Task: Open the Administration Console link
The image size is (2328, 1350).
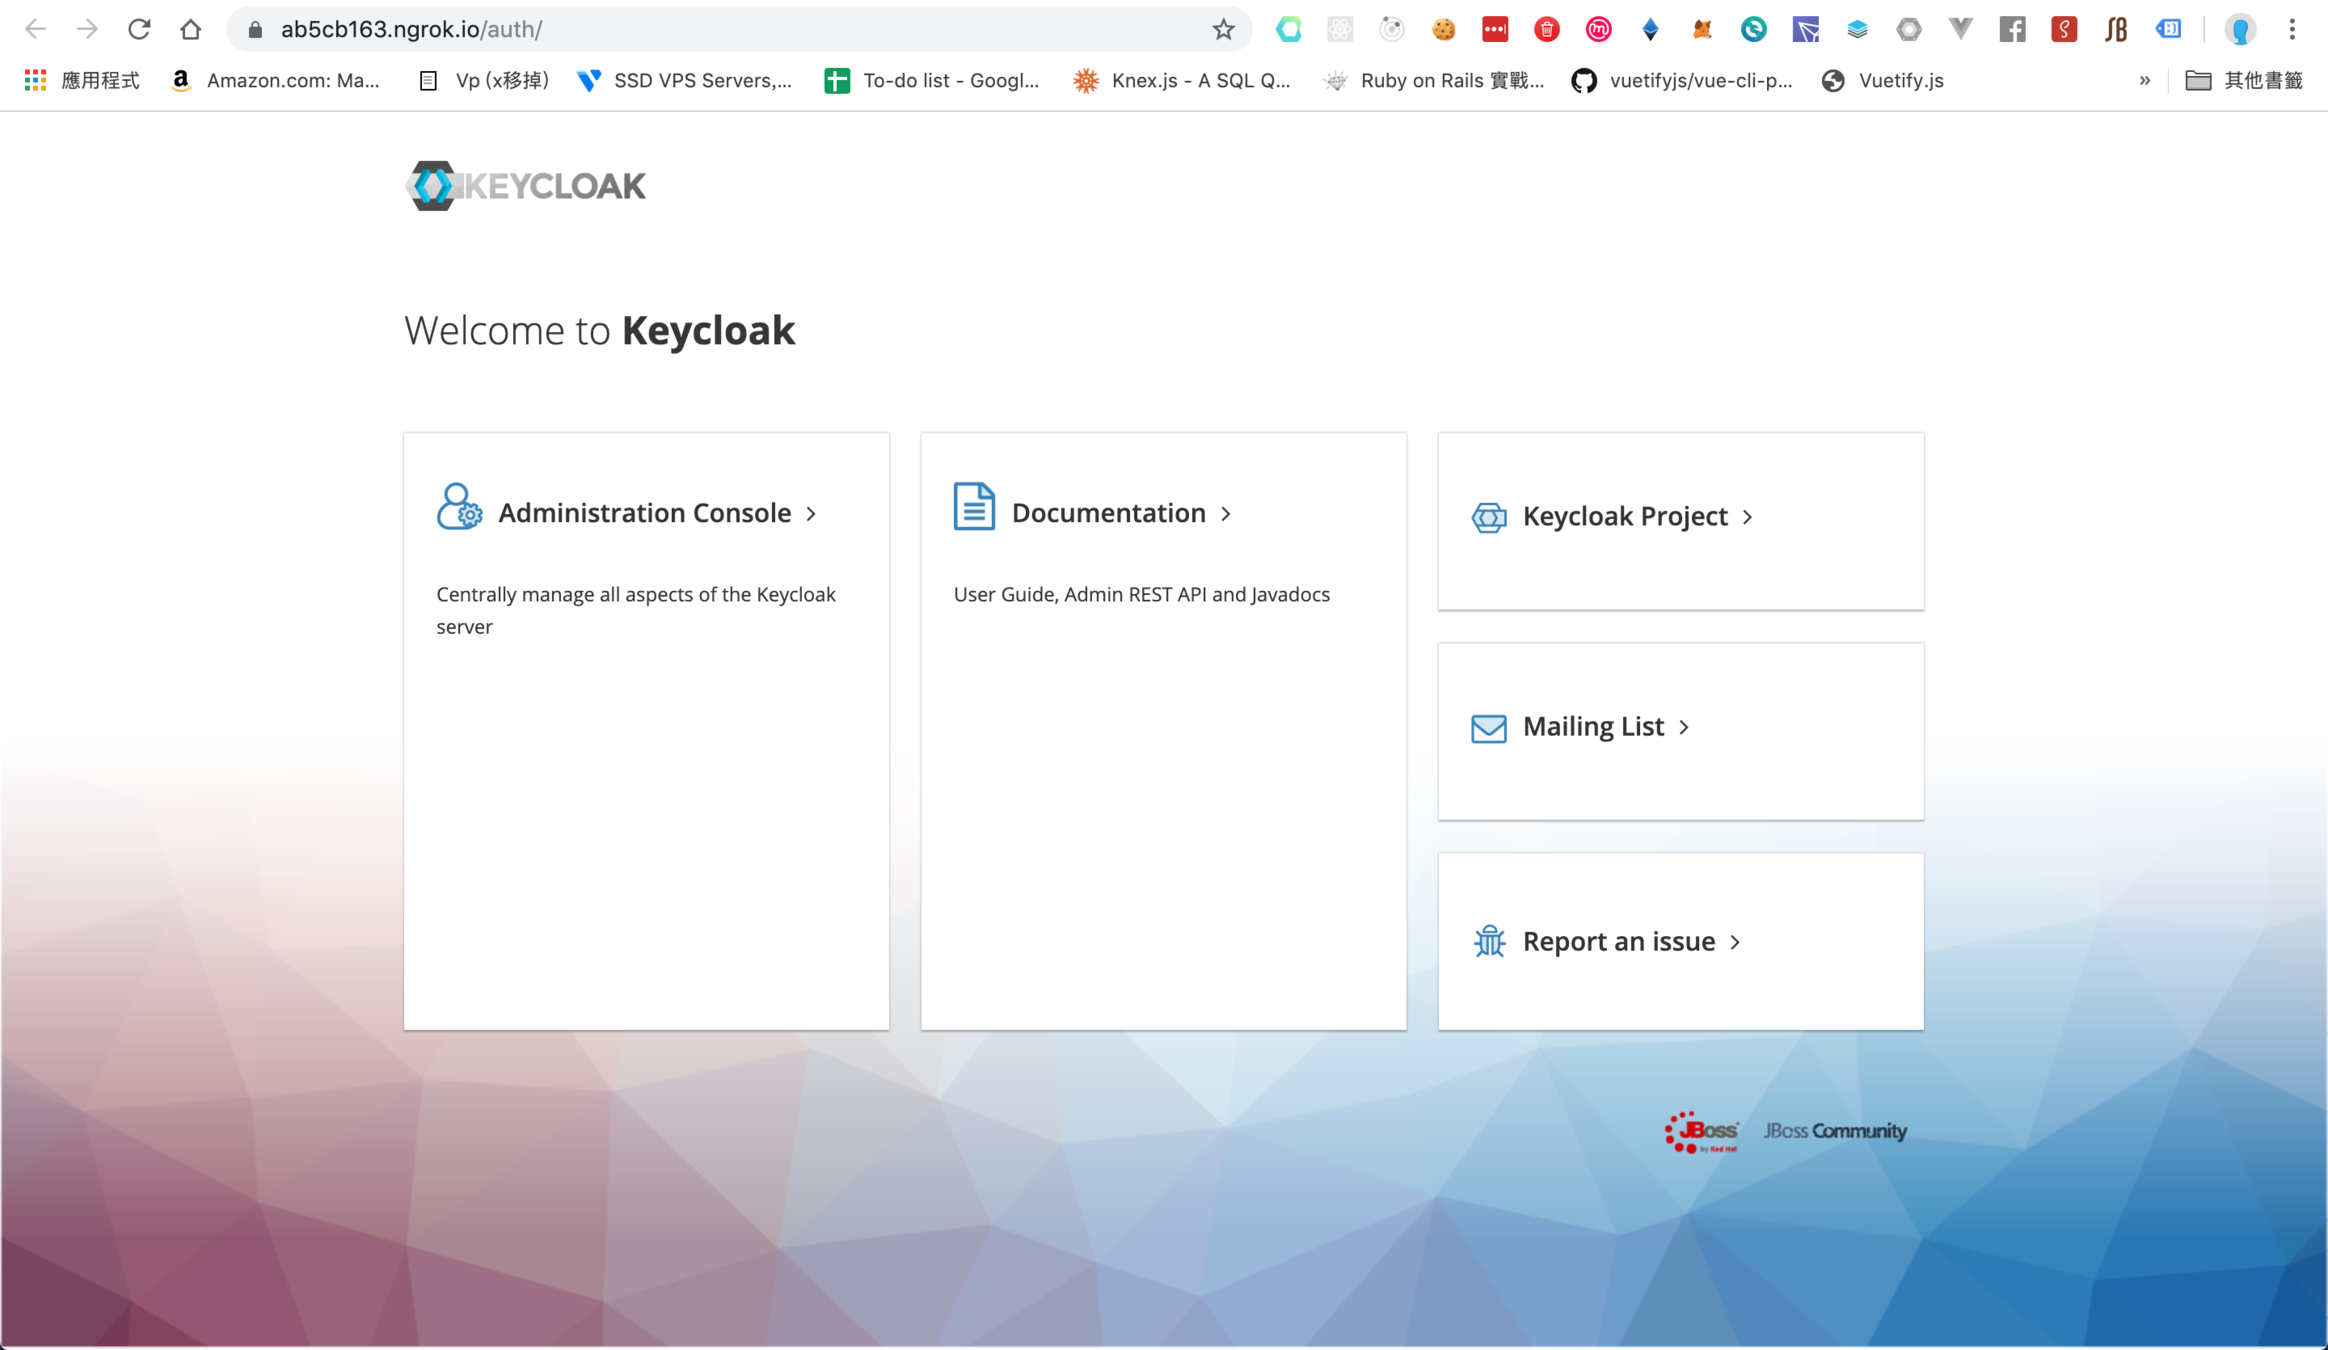Action: 644,513
